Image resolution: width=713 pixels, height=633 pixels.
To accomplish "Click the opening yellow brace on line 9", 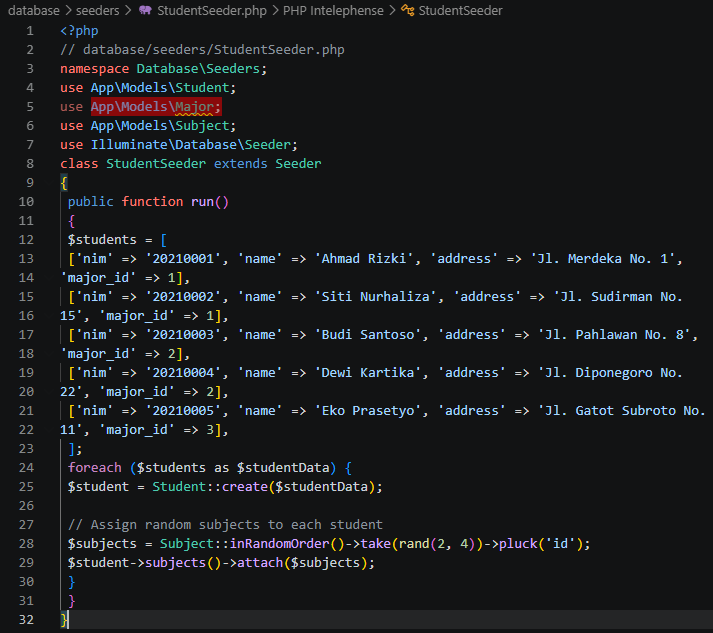I will point(64,183).
